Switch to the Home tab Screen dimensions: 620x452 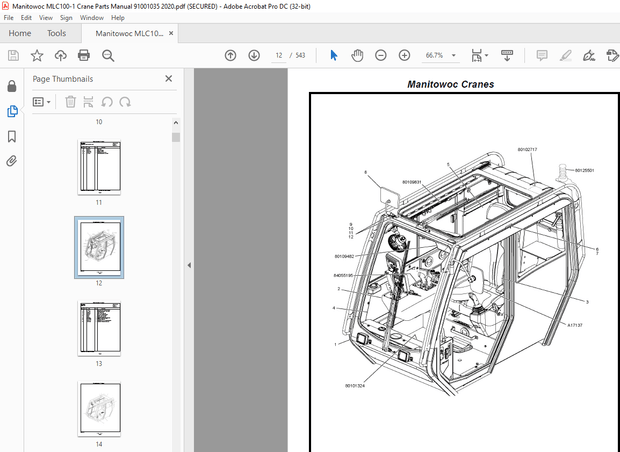tap(20, 33)
